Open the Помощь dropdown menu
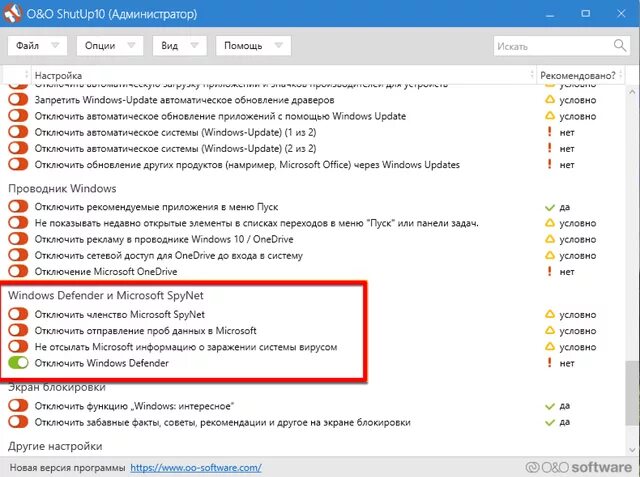This screenshot has width=640, height=477. coord(253,45)
